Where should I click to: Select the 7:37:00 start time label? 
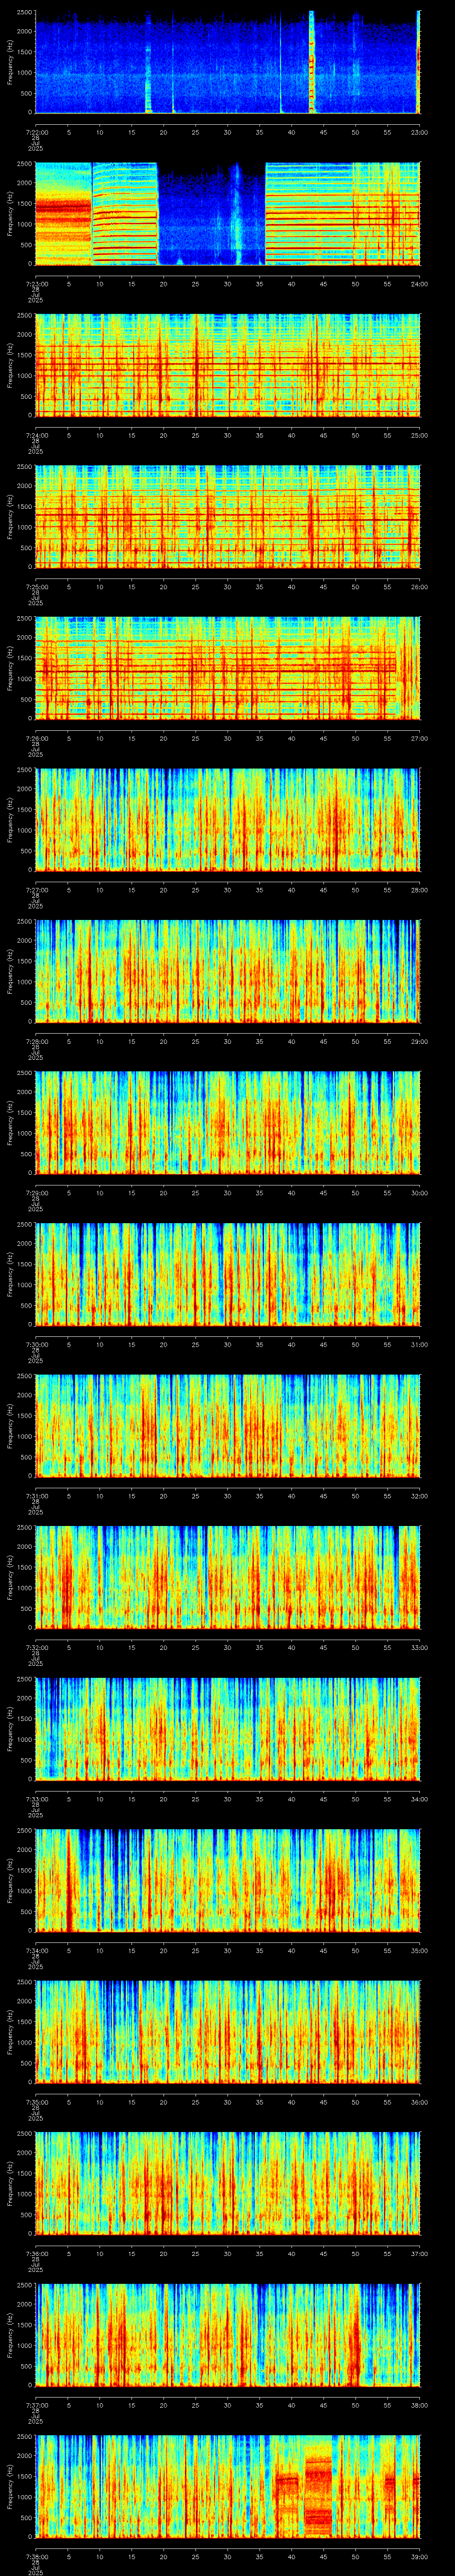pos(36,2406)
